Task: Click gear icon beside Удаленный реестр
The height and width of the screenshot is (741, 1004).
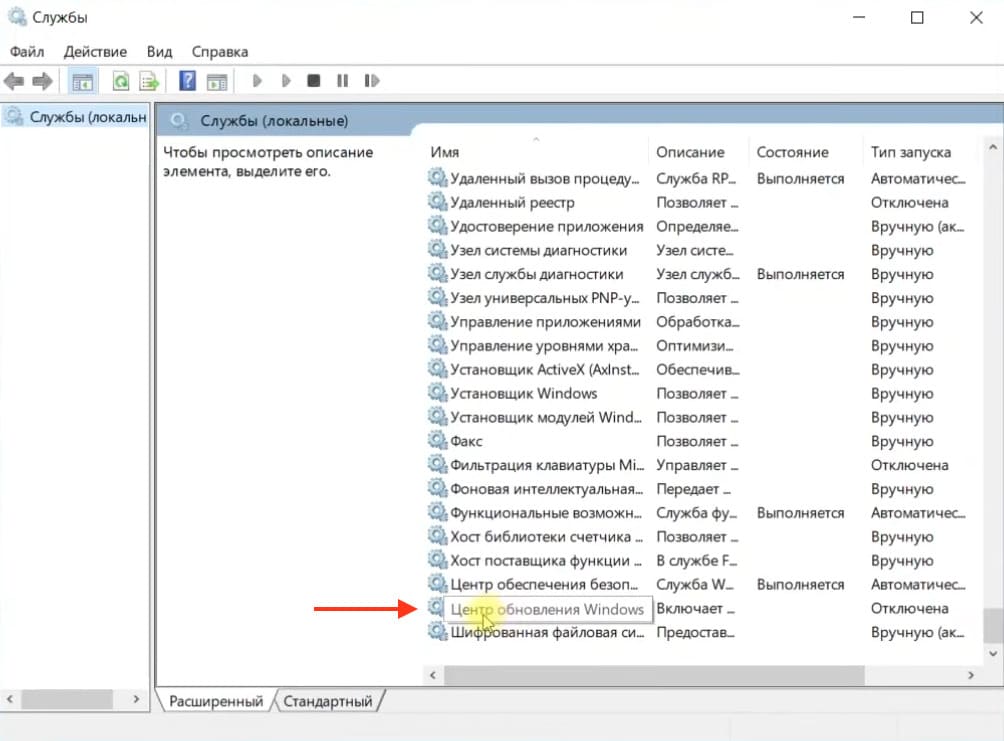Action: (437, 201)
